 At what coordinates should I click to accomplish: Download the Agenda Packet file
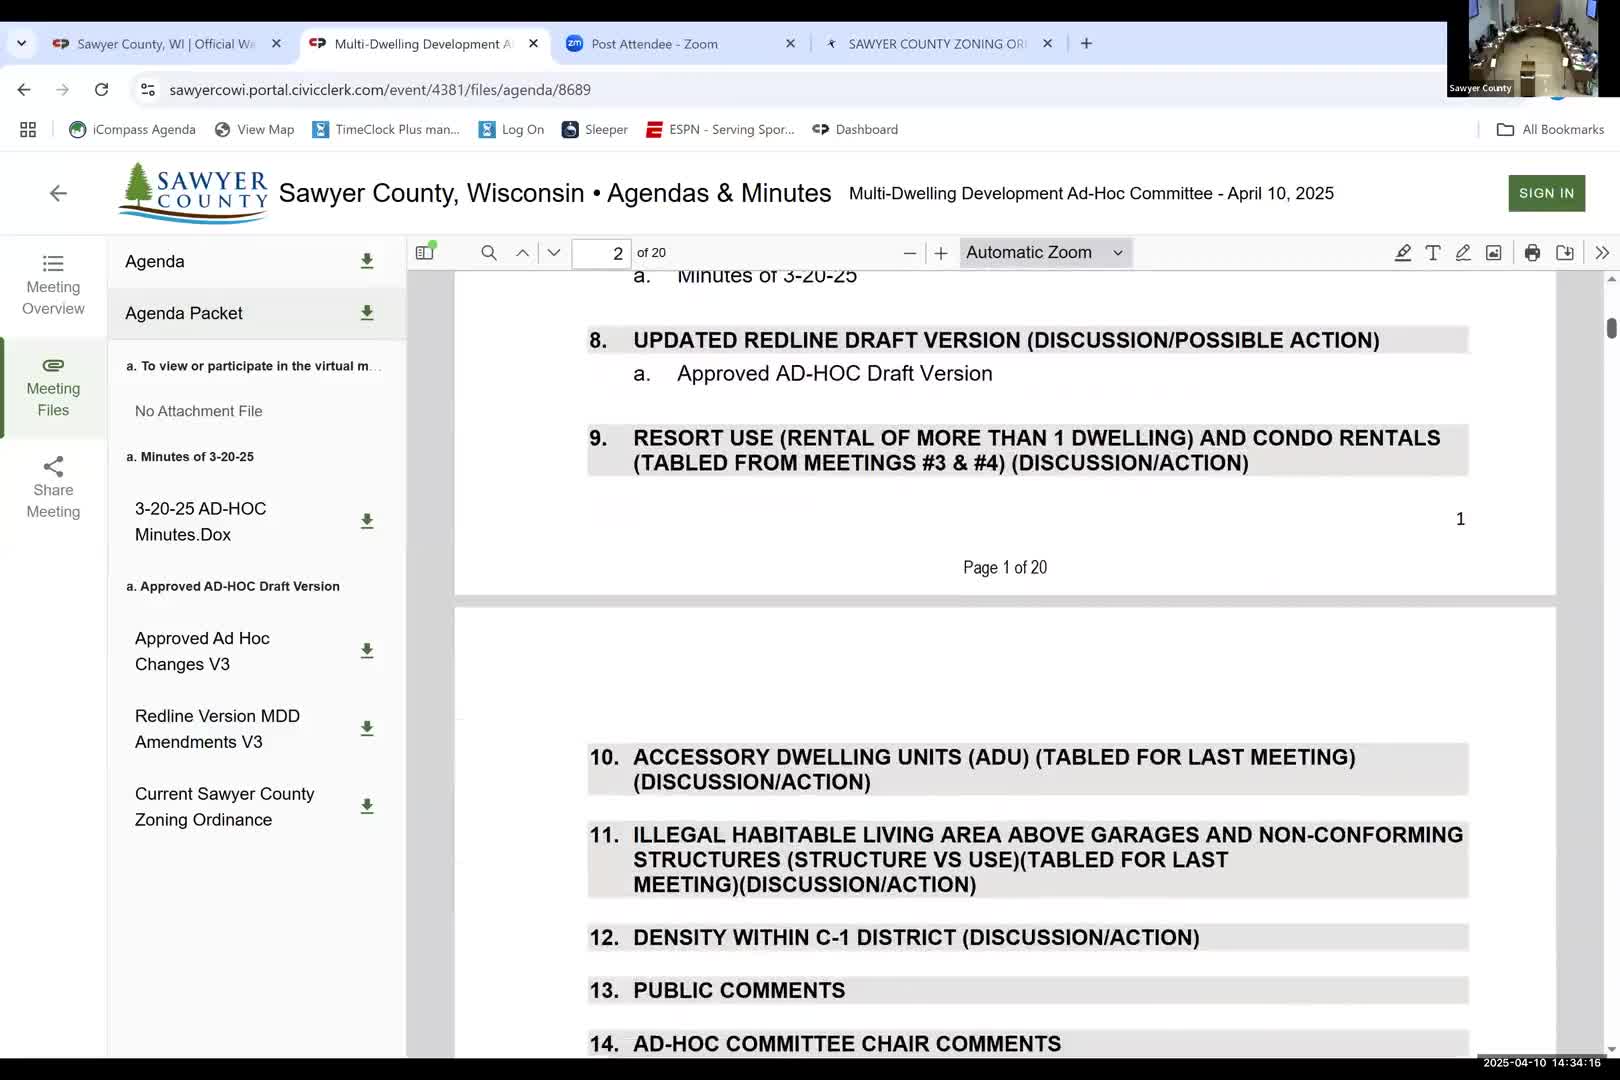point(367,313)
